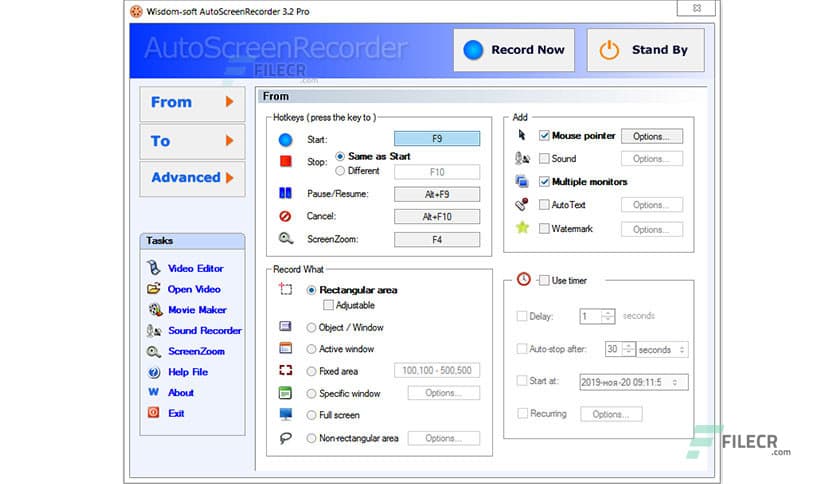Check the Recurring checkbox
This screenshot has width=836, height=484.
522,413
